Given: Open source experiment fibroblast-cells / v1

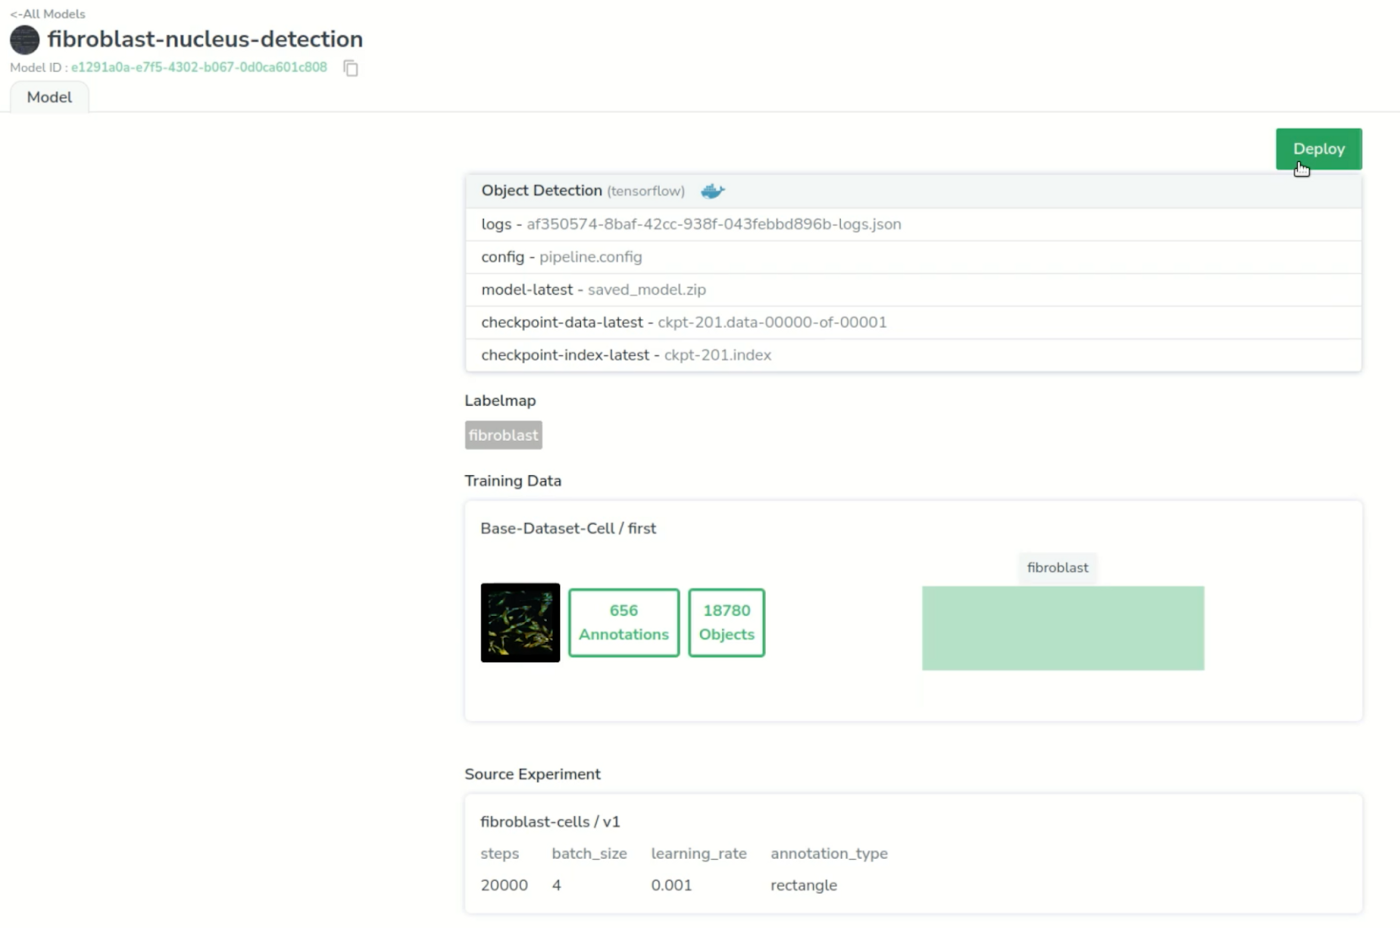Looking at the screenshot, I should (x=550, y=822).
